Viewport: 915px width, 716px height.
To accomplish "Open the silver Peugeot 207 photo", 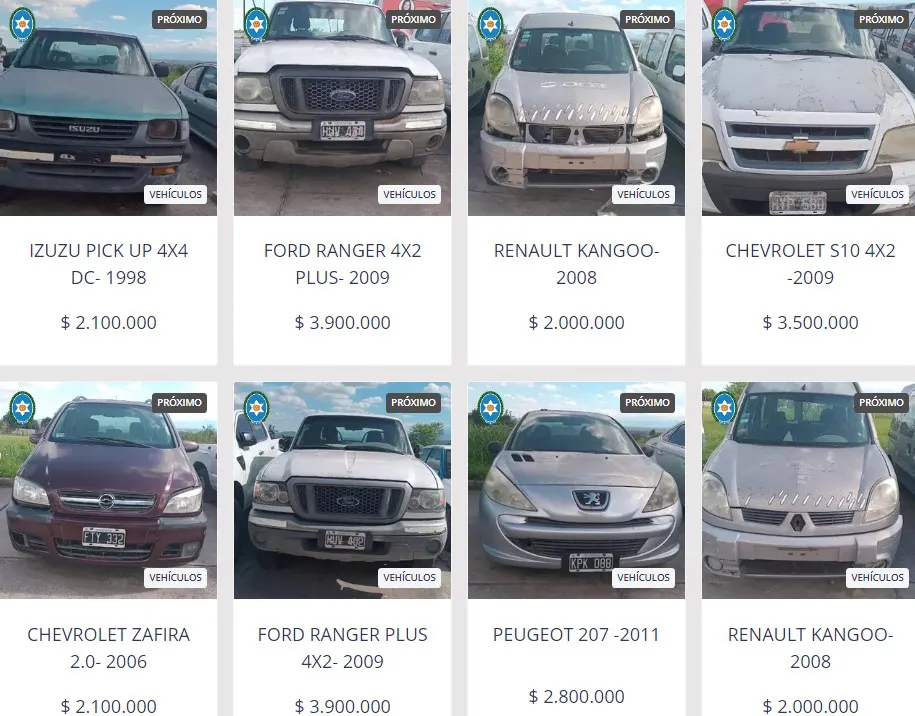I will click(x=576, y=490).
